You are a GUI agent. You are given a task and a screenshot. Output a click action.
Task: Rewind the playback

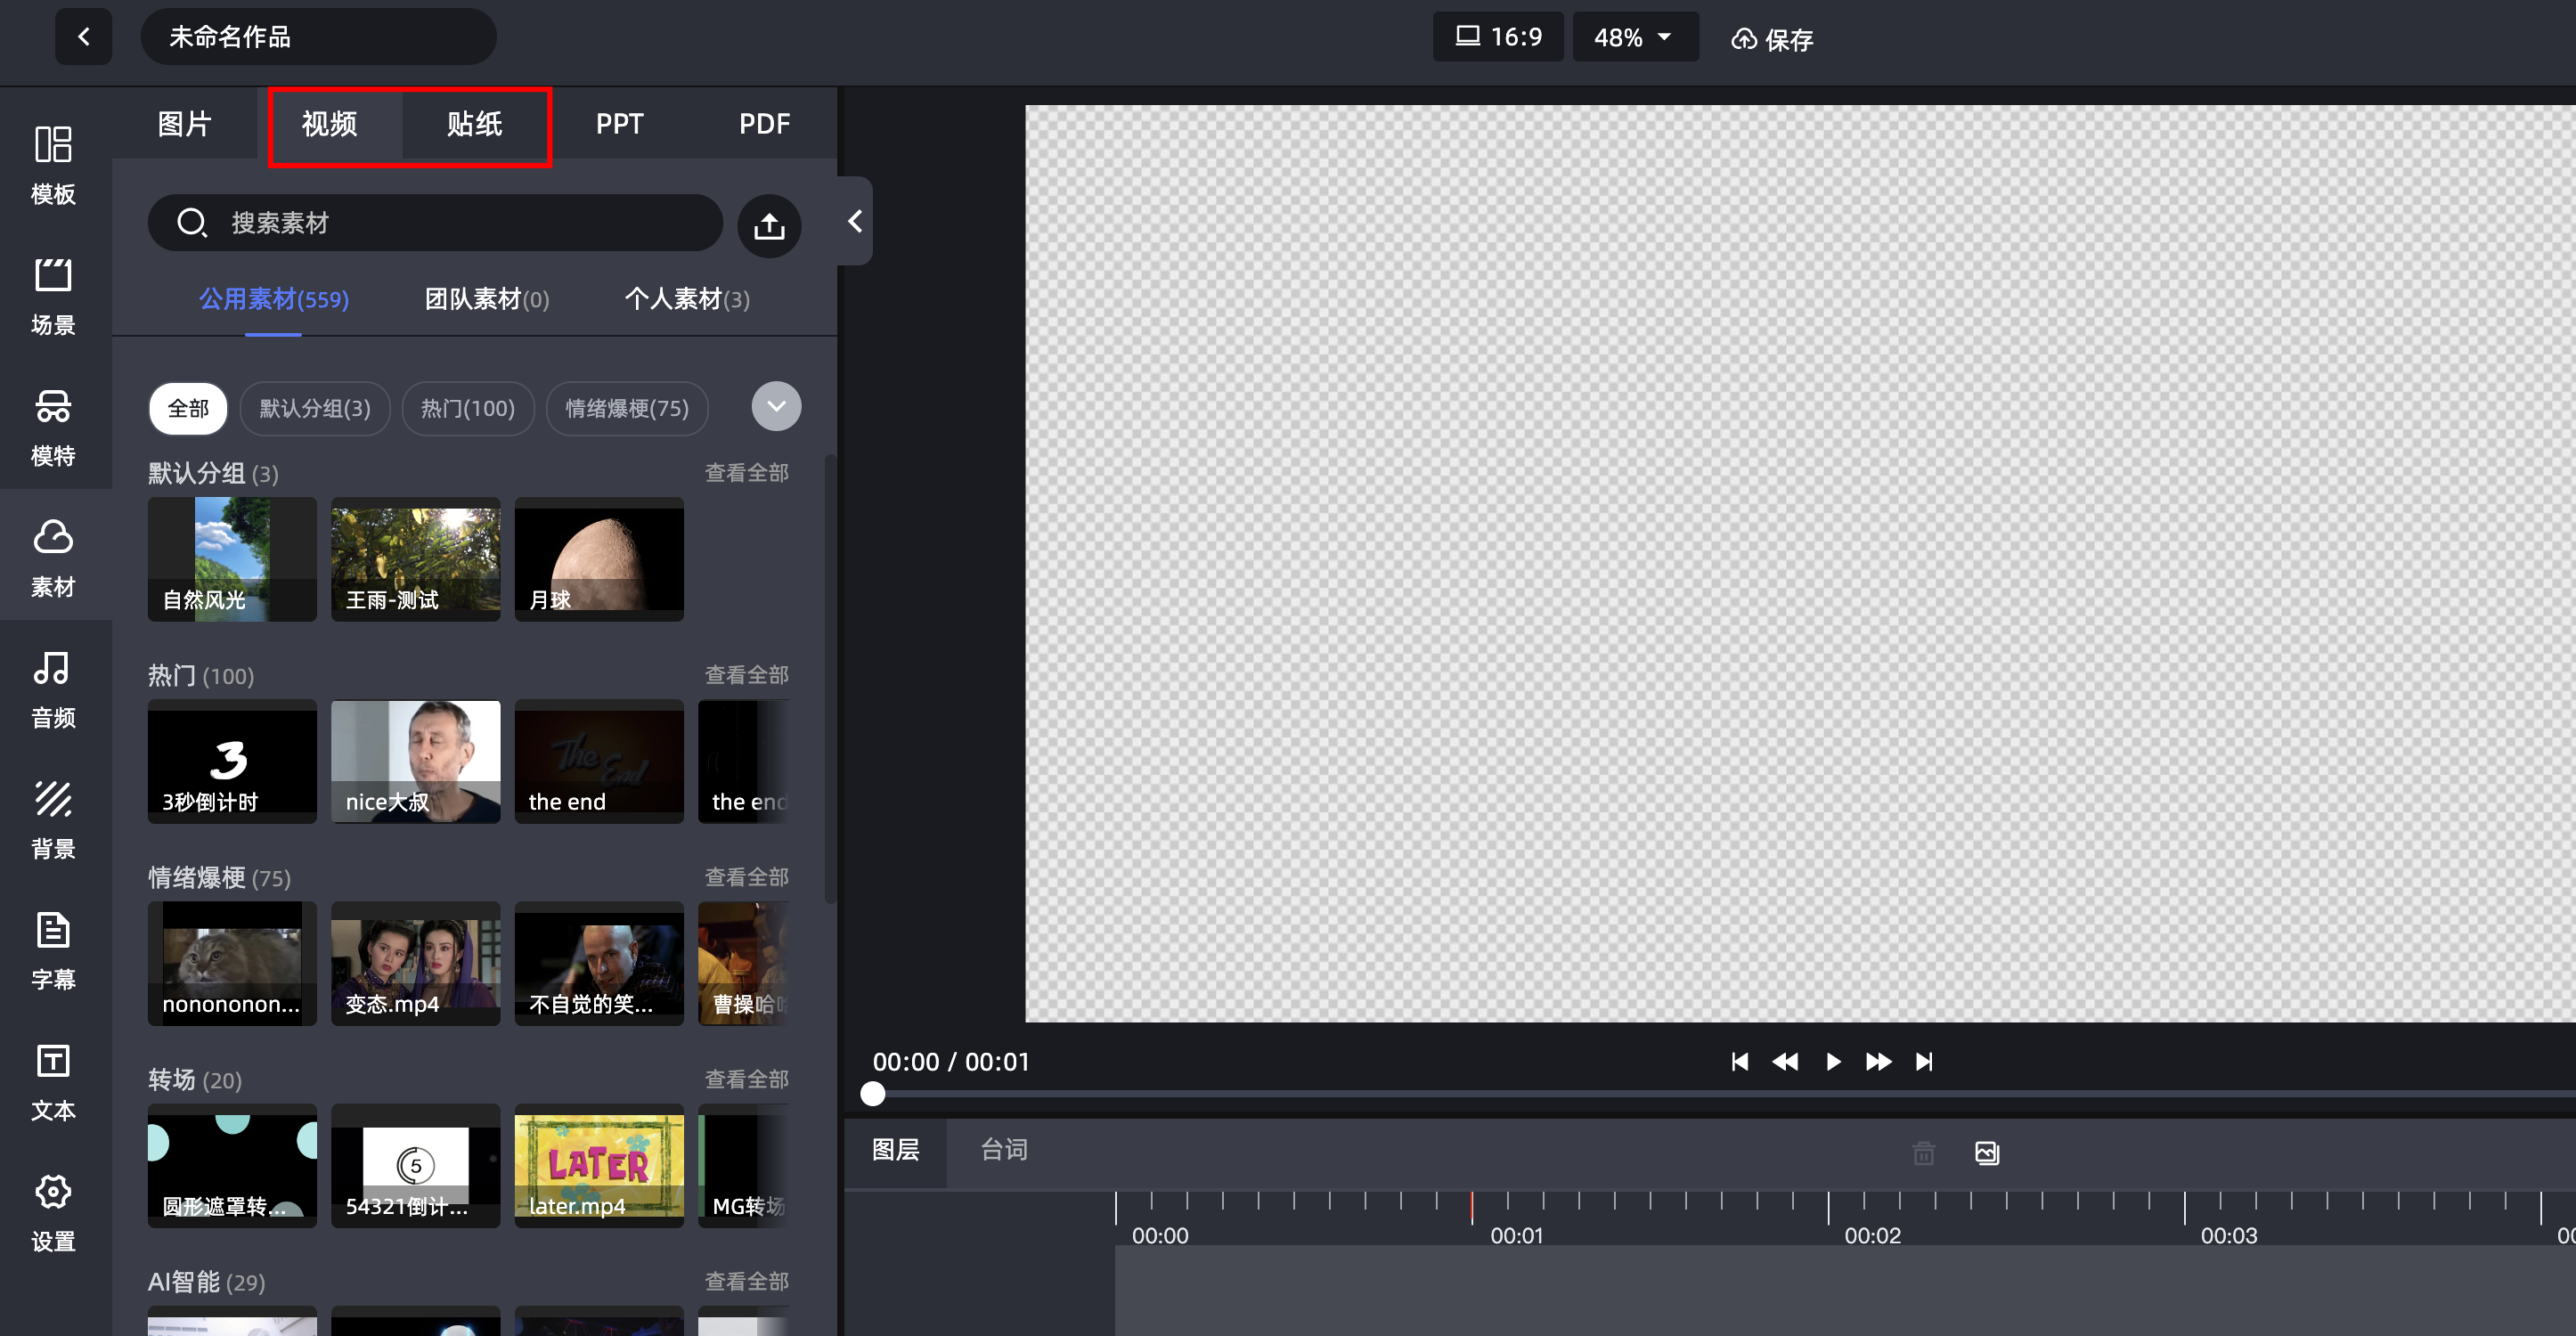1785,1061
